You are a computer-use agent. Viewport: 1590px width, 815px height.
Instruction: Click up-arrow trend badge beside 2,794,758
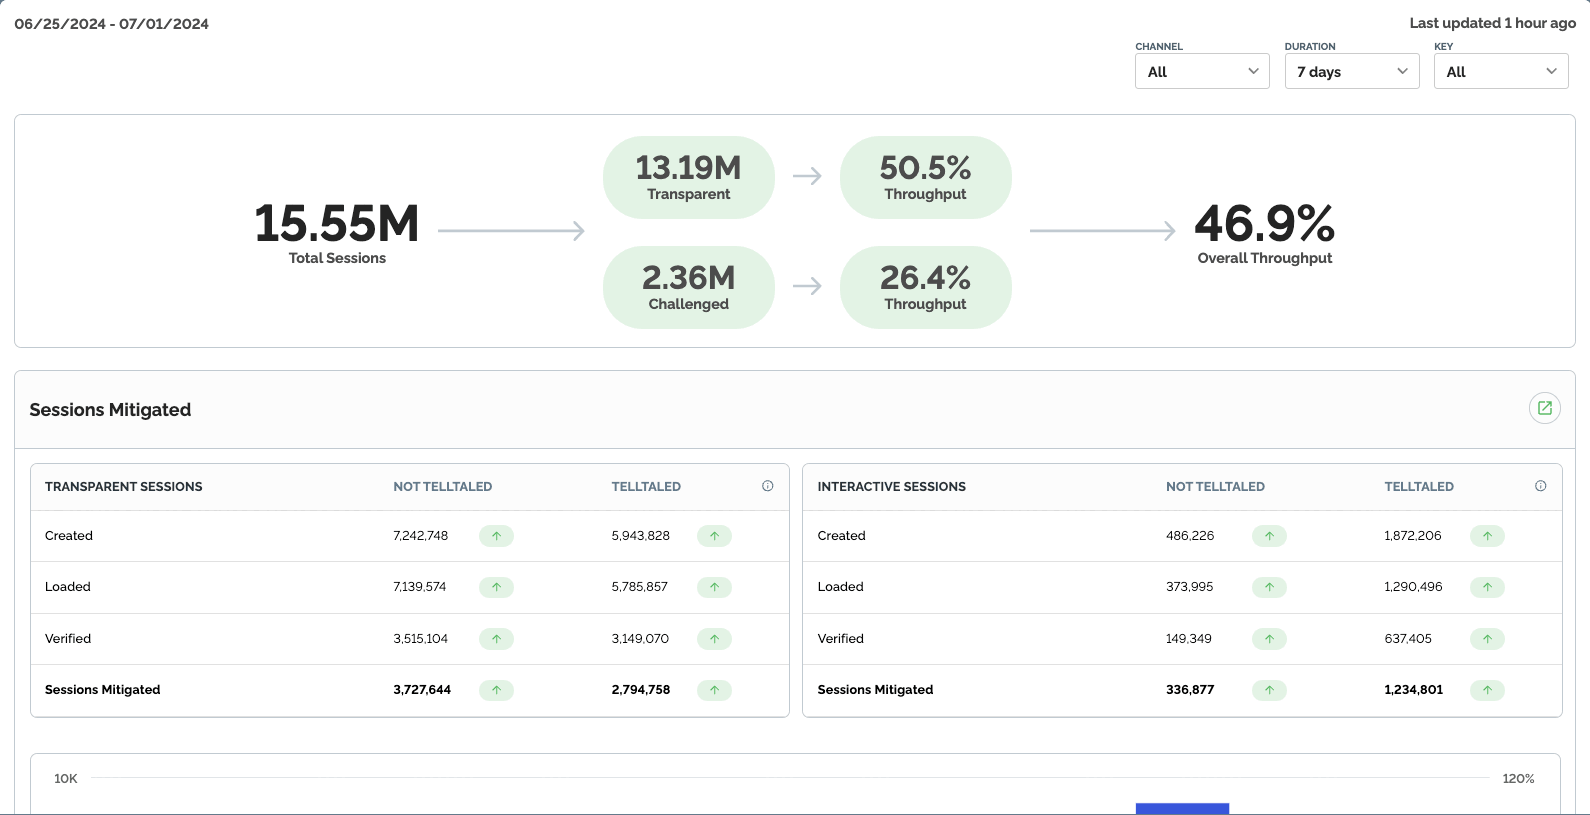click(x=714, y=690)
